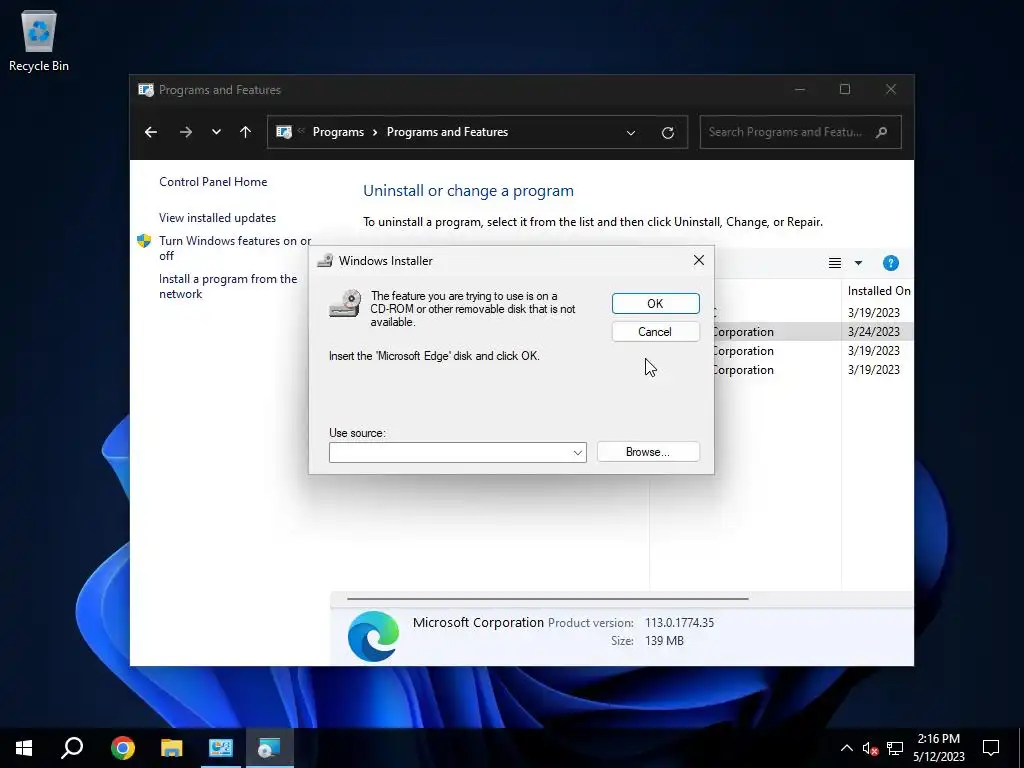Switch to Windows Installer taskbar button
This screenshot has width=1024, height=768.
coord(269,748)
